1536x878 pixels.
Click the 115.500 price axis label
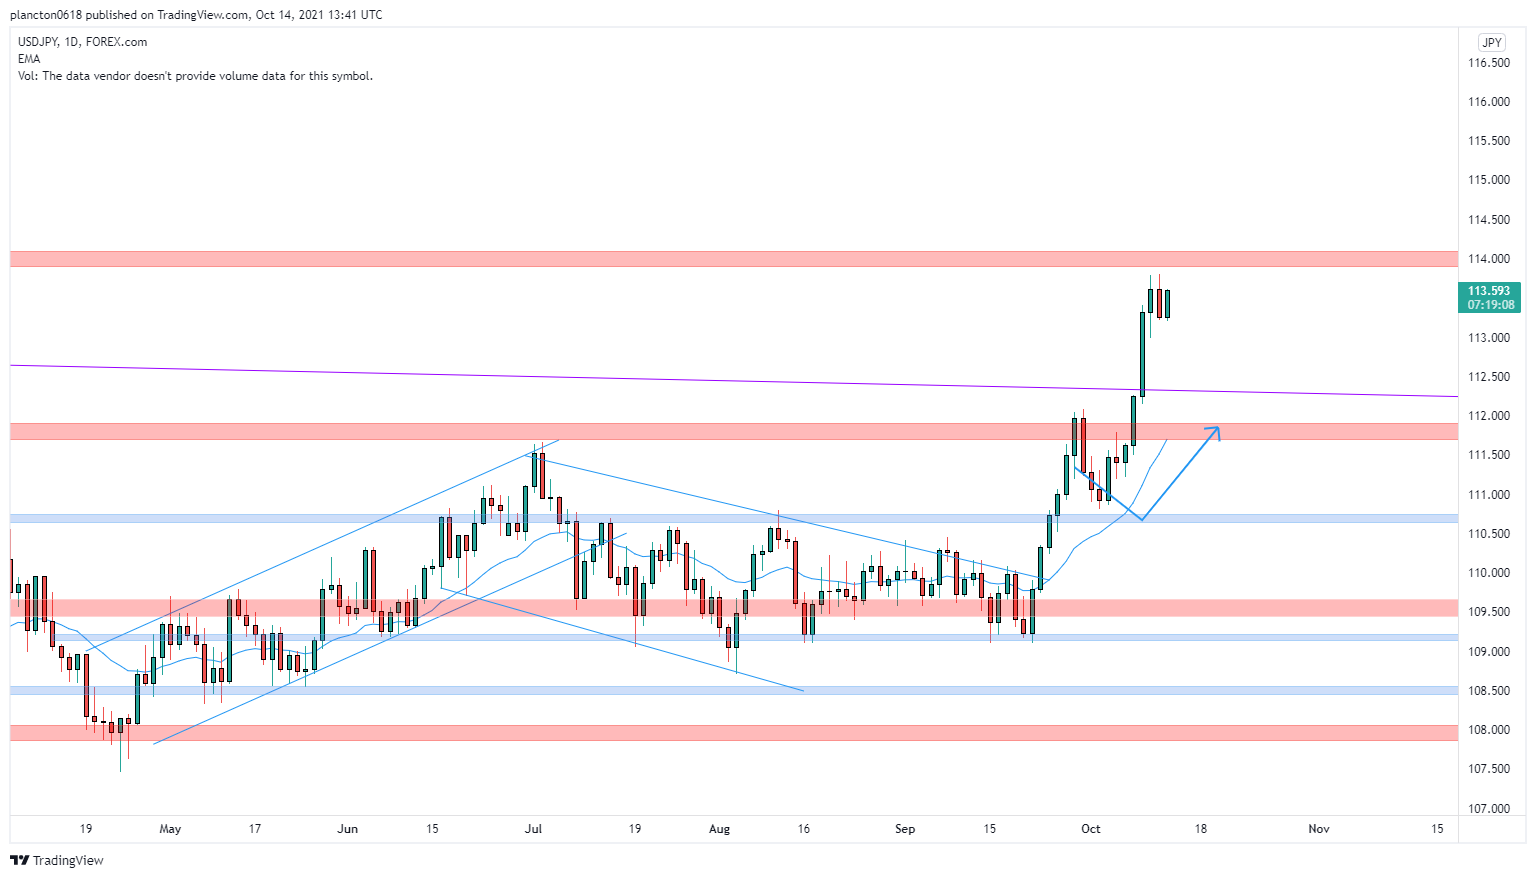point(1488,141)
